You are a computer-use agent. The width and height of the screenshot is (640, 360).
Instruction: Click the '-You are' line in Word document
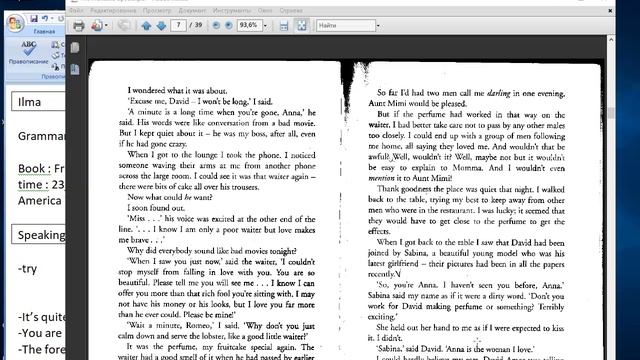point(40,333)
